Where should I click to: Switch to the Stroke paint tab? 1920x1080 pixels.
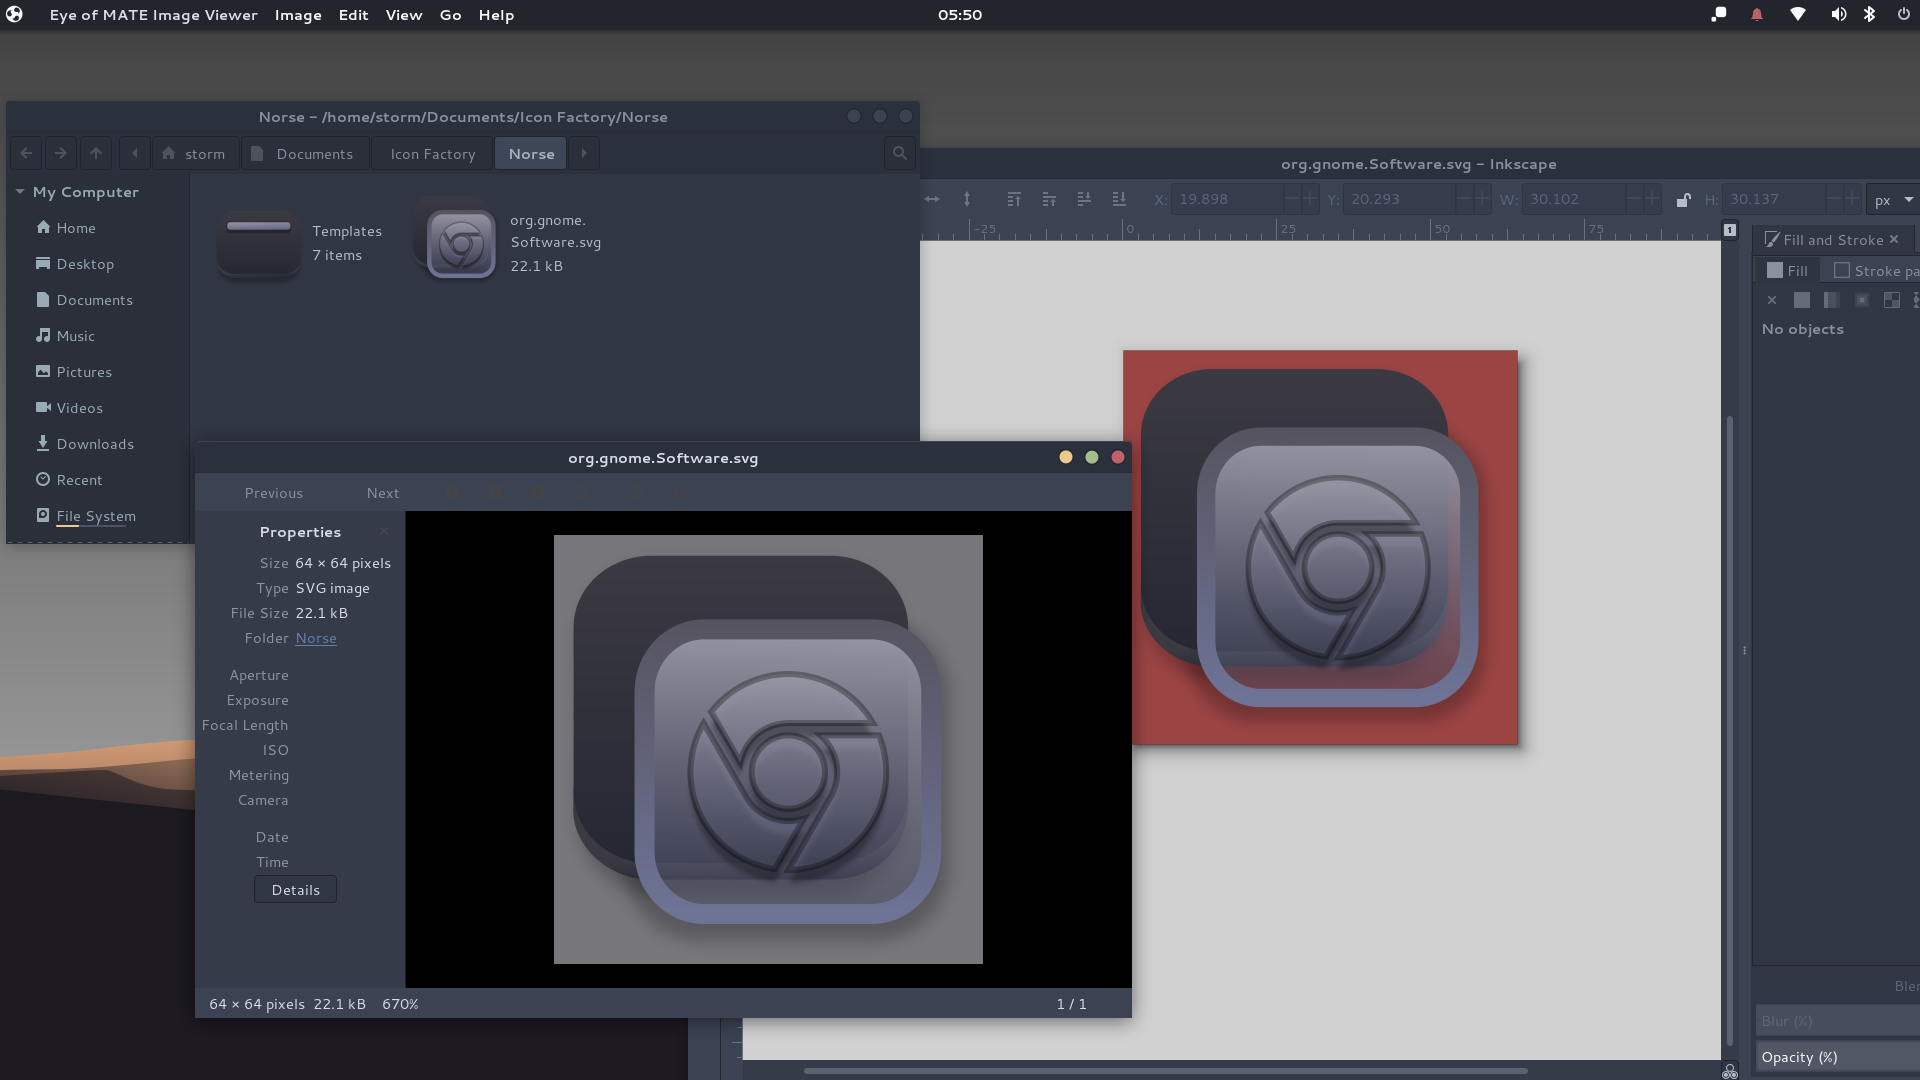tap(1876, 271)
